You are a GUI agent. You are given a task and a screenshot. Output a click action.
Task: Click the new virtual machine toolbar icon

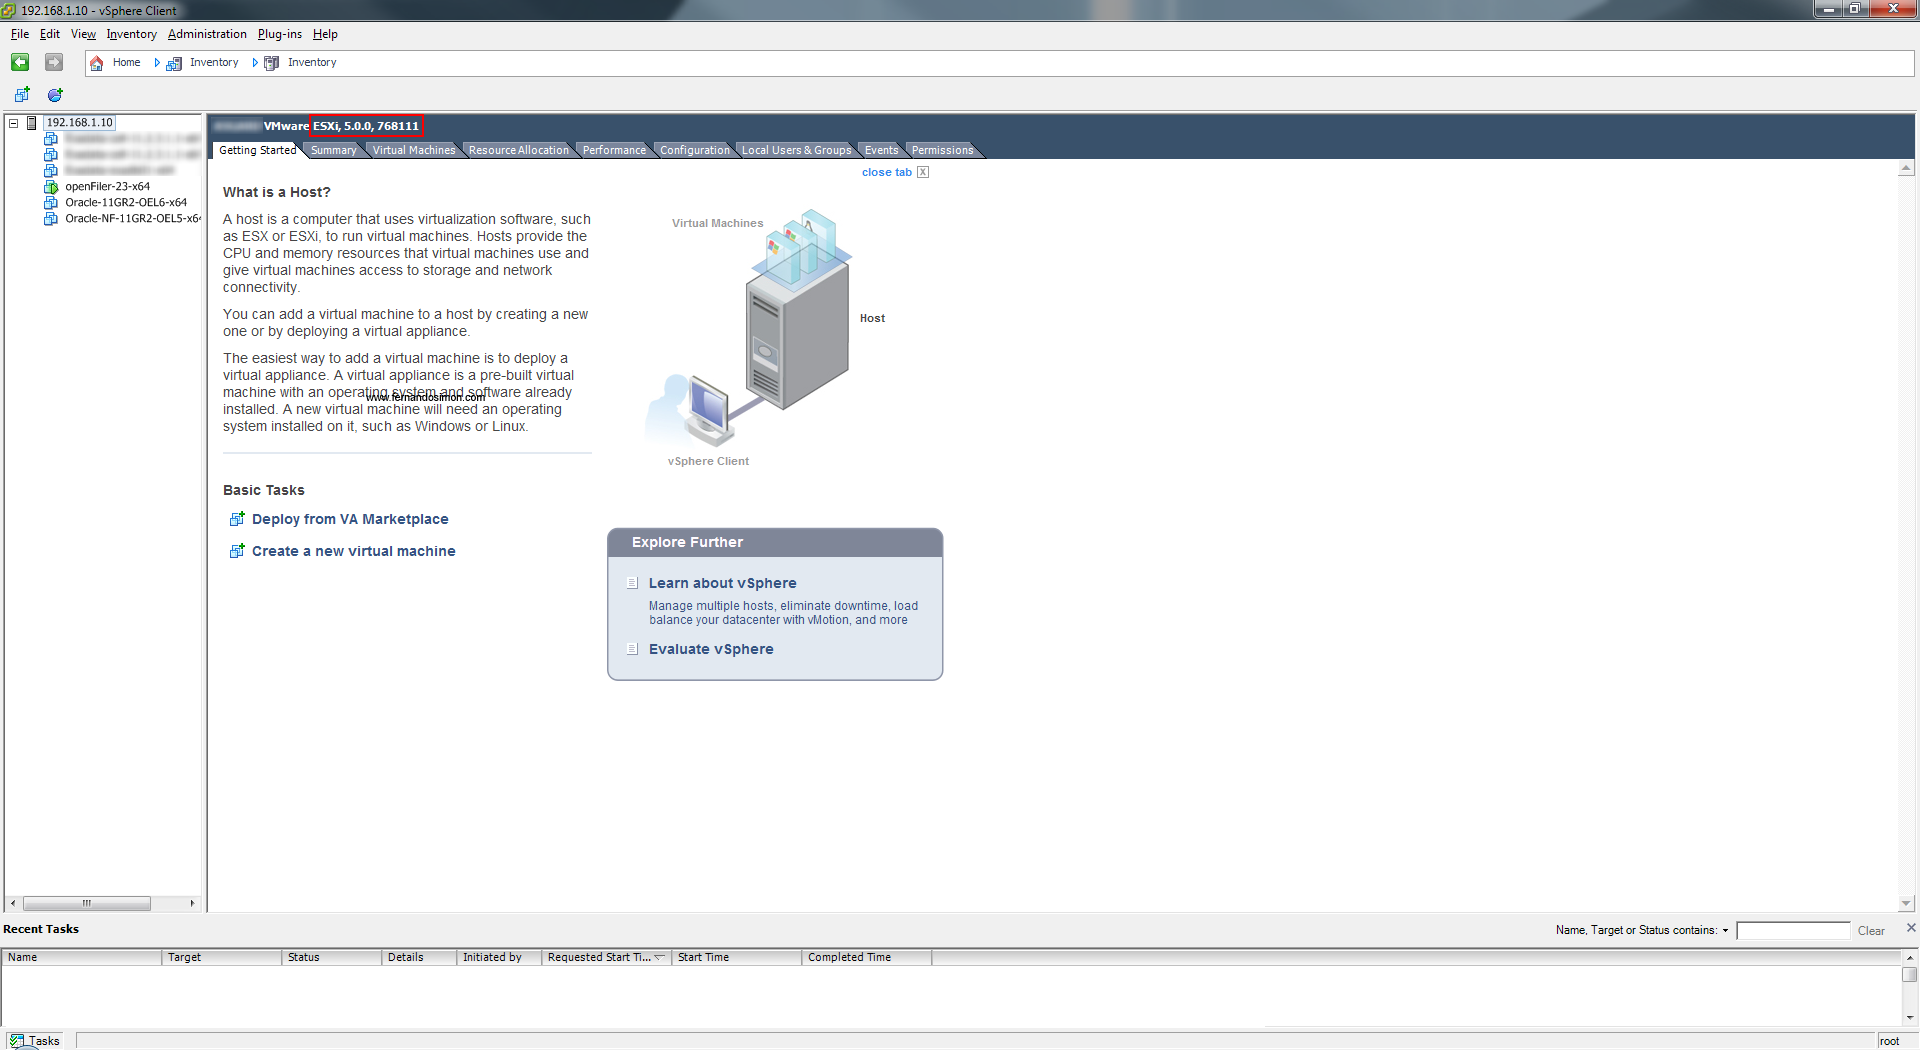(22, 95)
